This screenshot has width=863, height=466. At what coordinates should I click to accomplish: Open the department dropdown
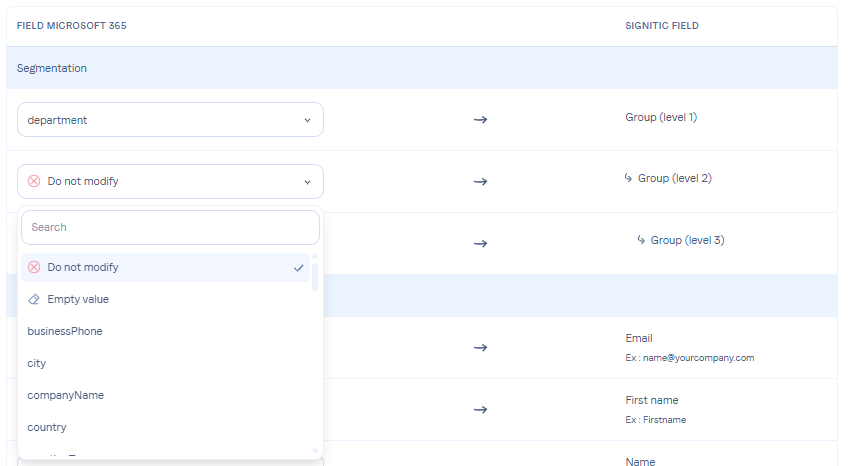(x=170, y=120)
